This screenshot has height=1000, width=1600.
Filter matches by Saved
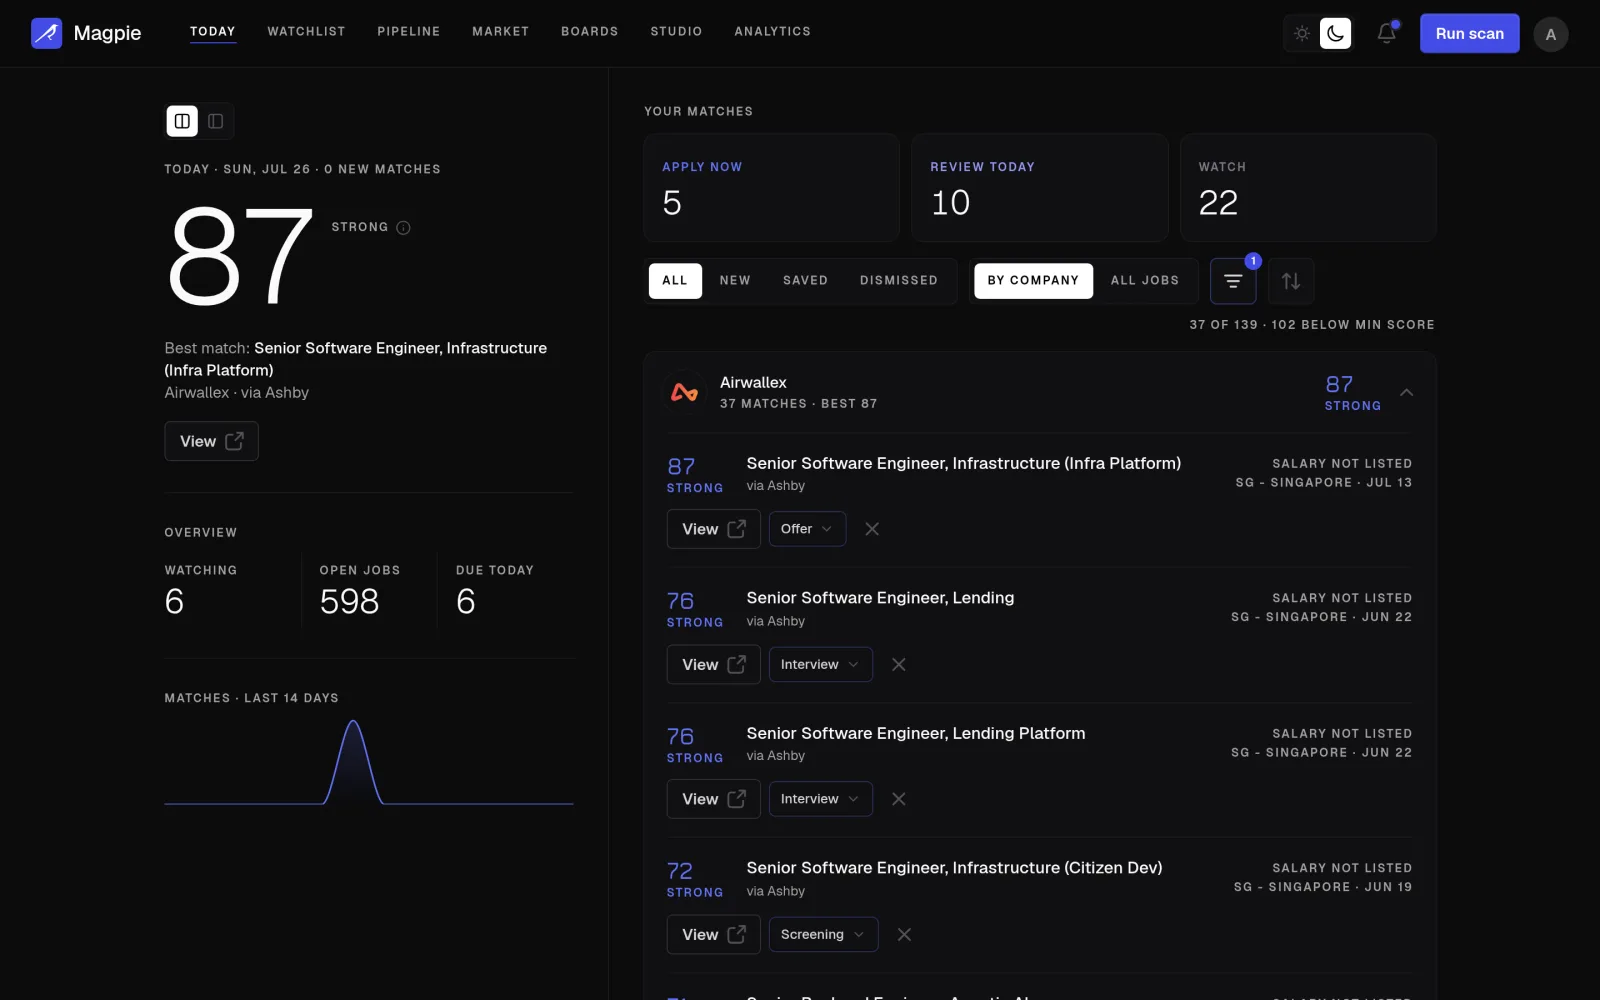pos(805,281)
